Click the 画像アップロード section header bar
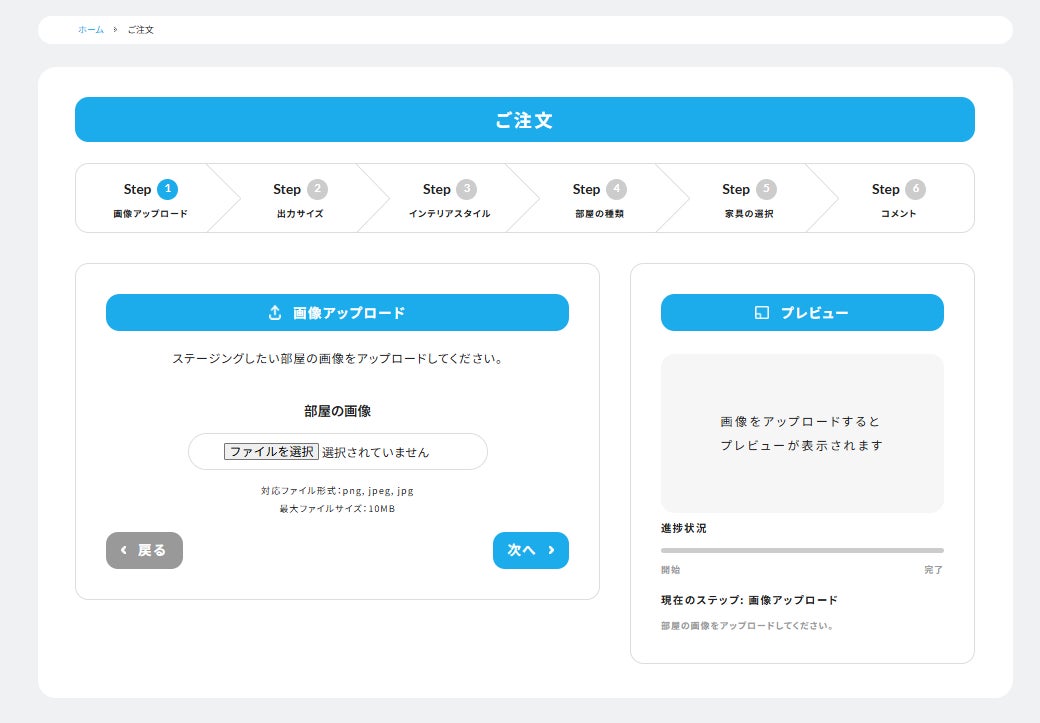Image resolution: width=1040 pixels, height=723 pixels. click(338, 312)
